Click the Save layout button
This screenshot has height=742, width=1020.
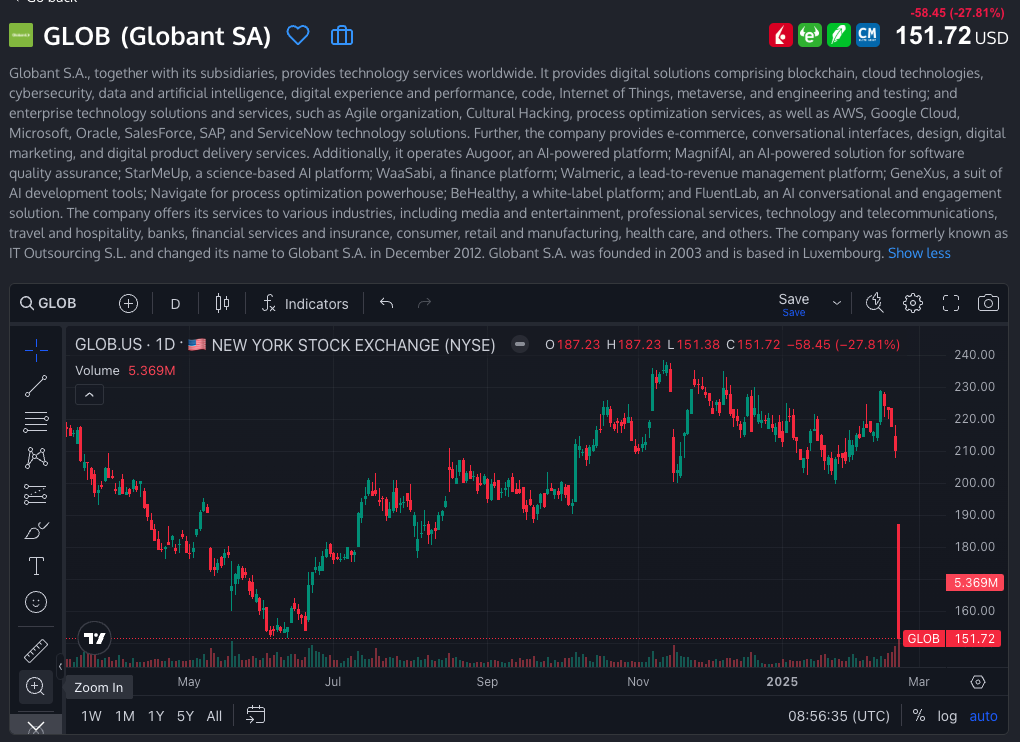click(x=794, y=304)
